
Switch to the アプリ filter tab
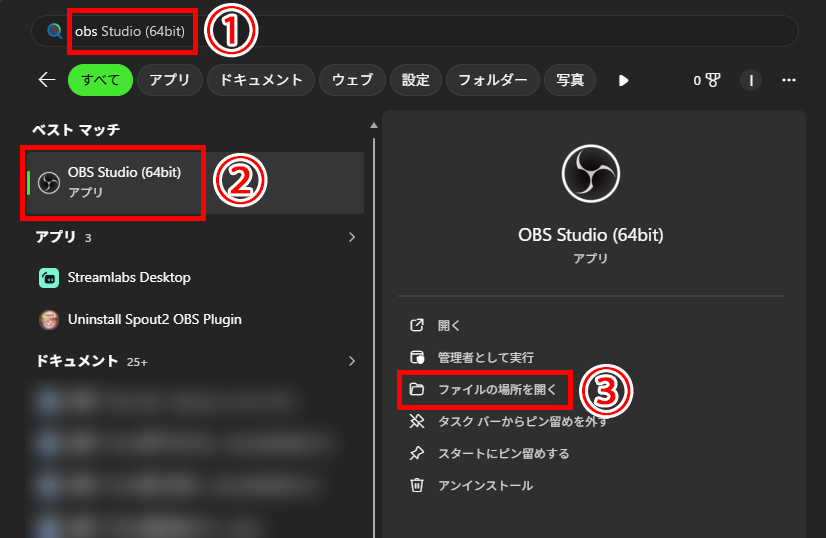click(170, 80)
